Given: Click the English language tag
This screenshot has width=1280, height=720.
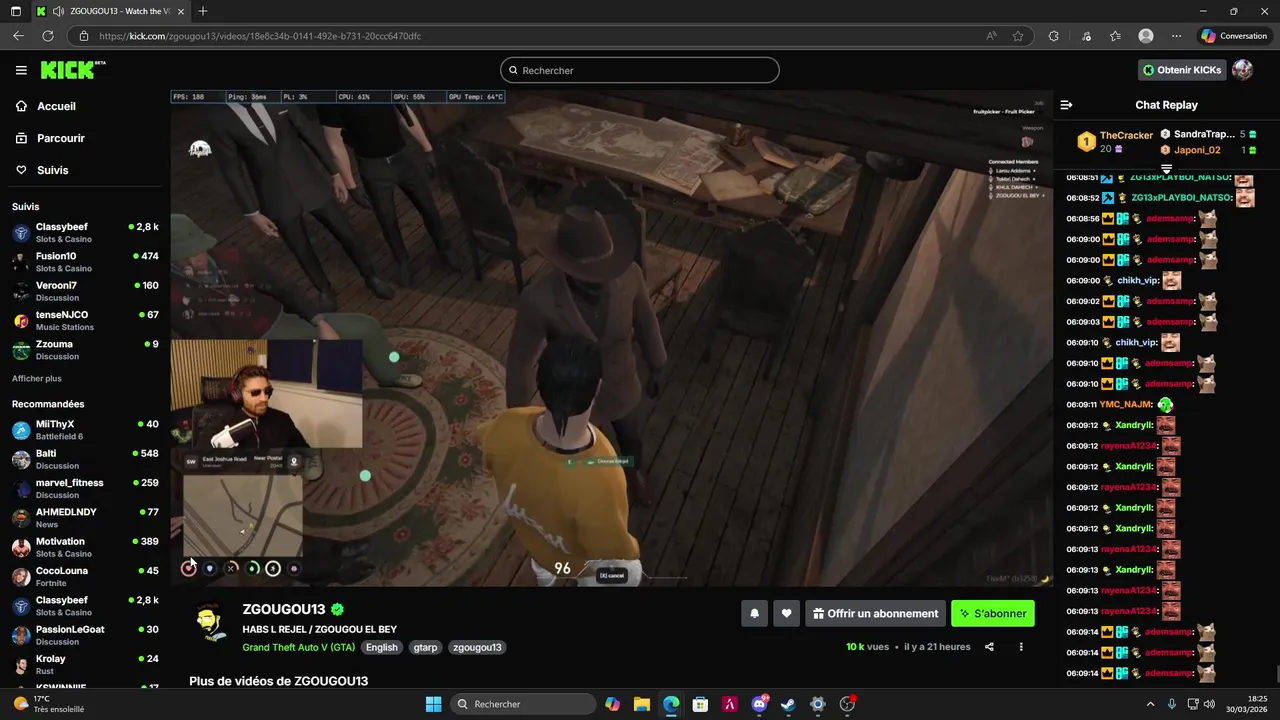Looking at the screenshot, I should (381, 647).
